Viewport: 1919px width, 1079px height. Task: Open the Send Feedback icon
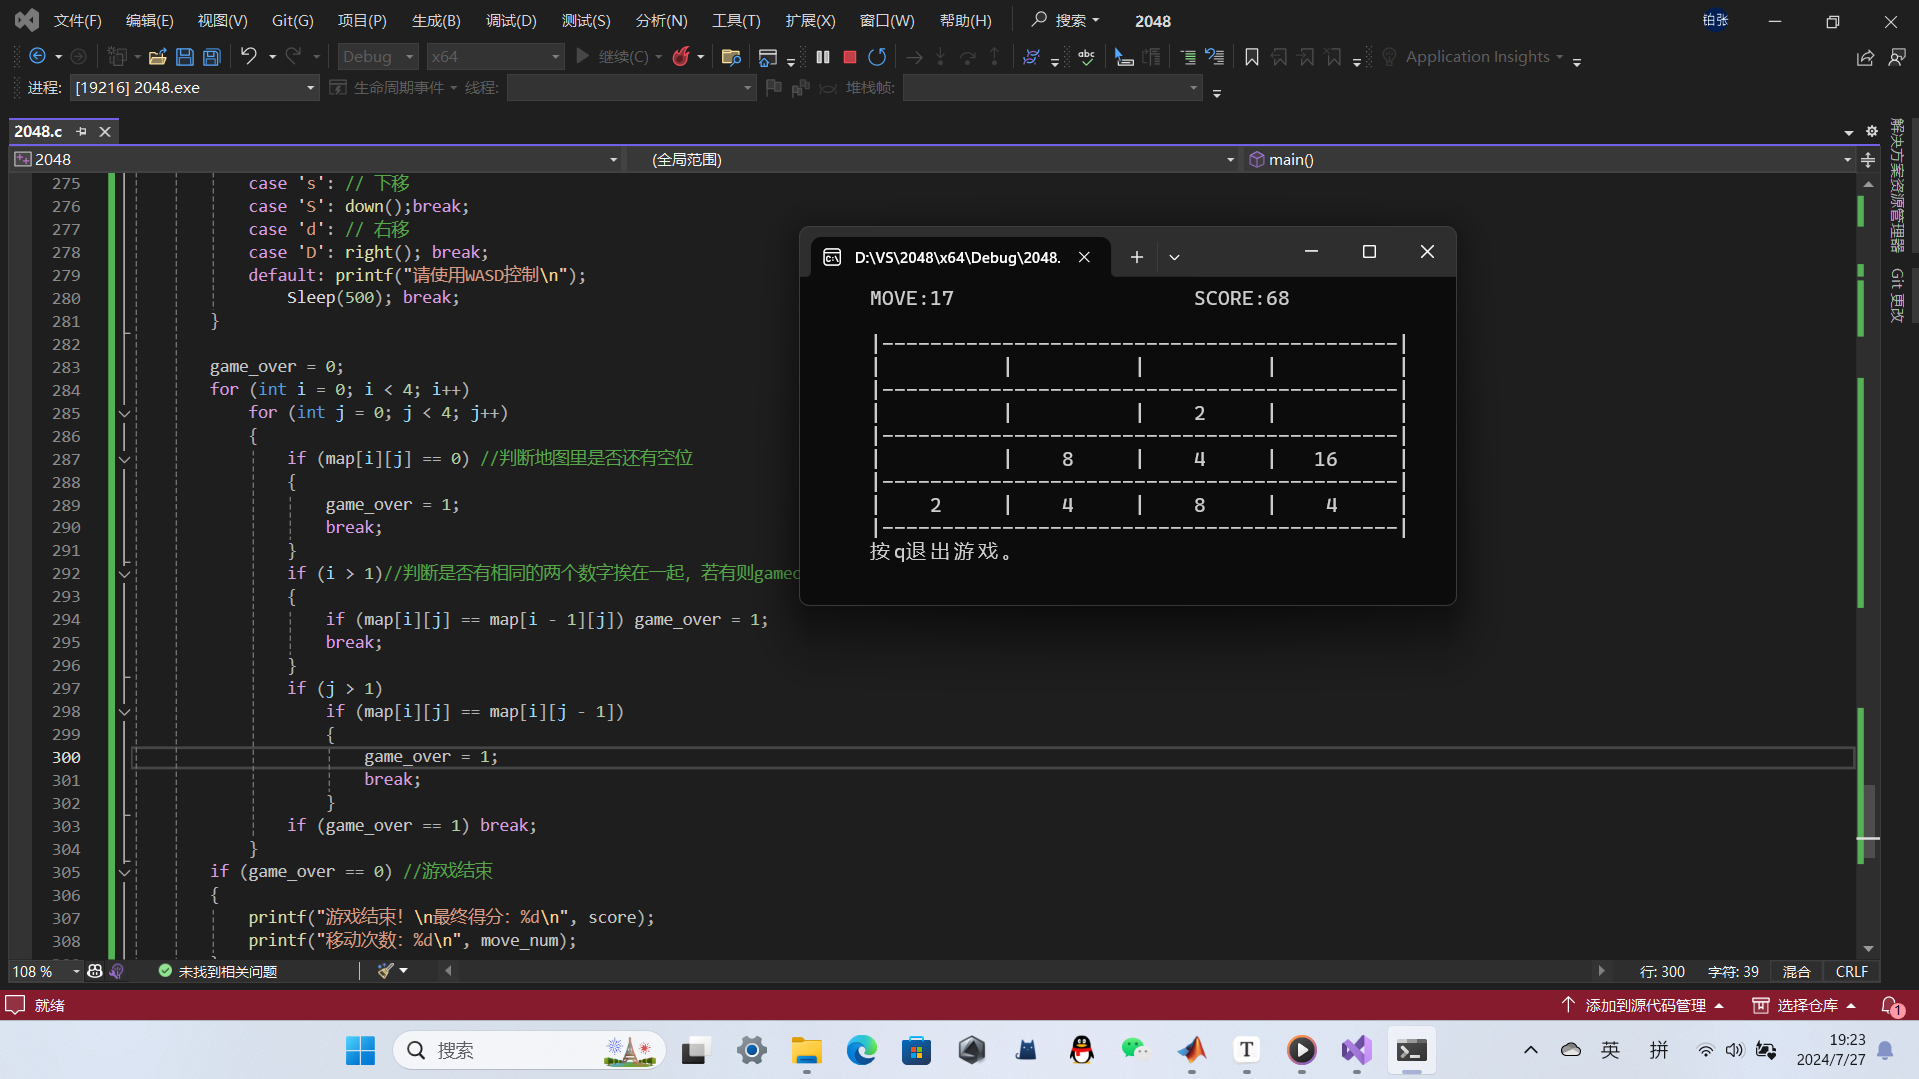point(1897,58)
